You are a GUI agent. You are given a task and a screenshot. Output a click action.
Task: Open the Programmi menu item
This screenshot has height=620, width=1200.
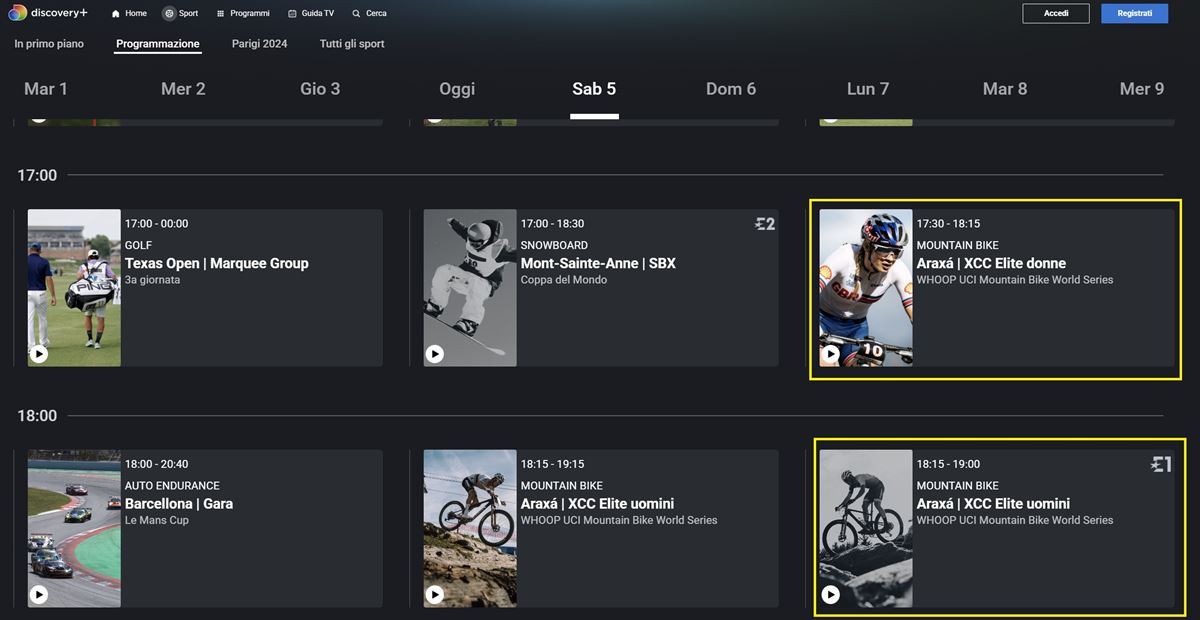click(243, 14)
